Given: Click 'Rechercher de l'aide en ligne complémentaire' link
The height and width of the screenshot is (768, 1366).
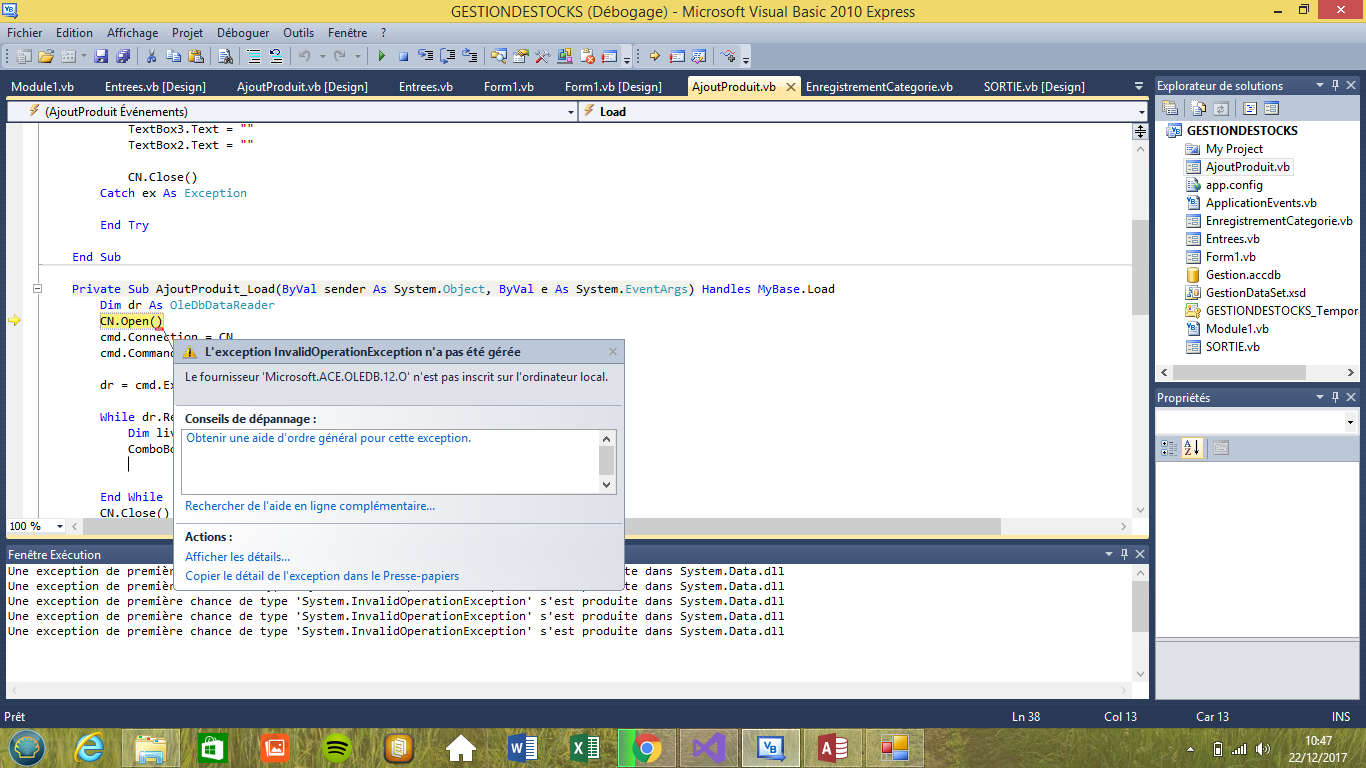Looking at the screenshot, I should click(310, 506).
